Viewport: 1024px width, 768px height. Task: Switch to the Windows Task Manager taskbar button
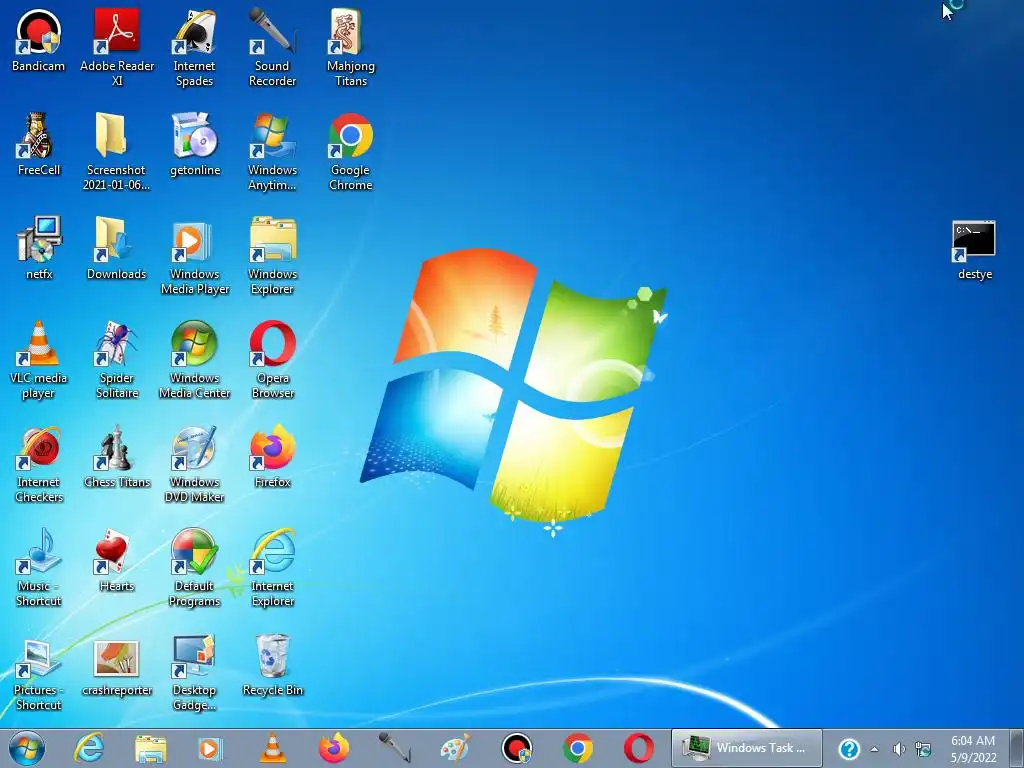[746, 748]
